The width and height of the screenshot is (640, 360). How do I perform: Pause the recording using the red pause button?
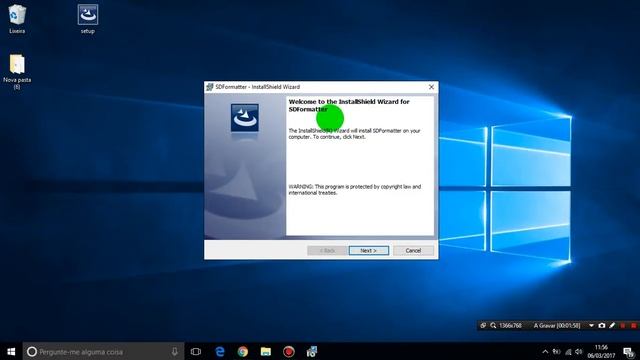pyautogui.click(x=623, y=325)
